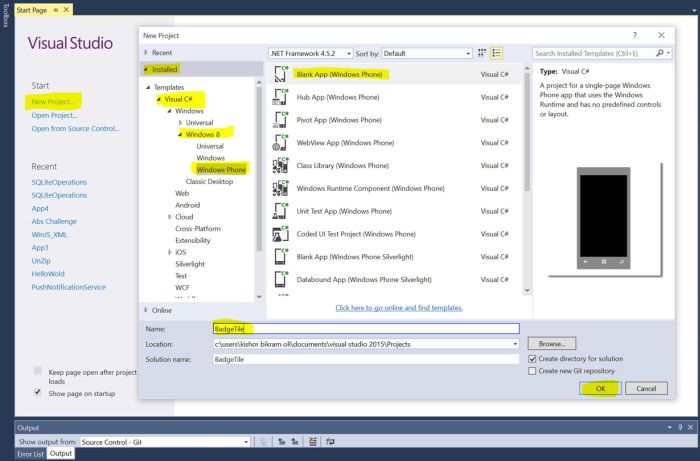Choose Databound App Silverlight template icon
This screenshot has width=700, height=461.
(280, 279)
